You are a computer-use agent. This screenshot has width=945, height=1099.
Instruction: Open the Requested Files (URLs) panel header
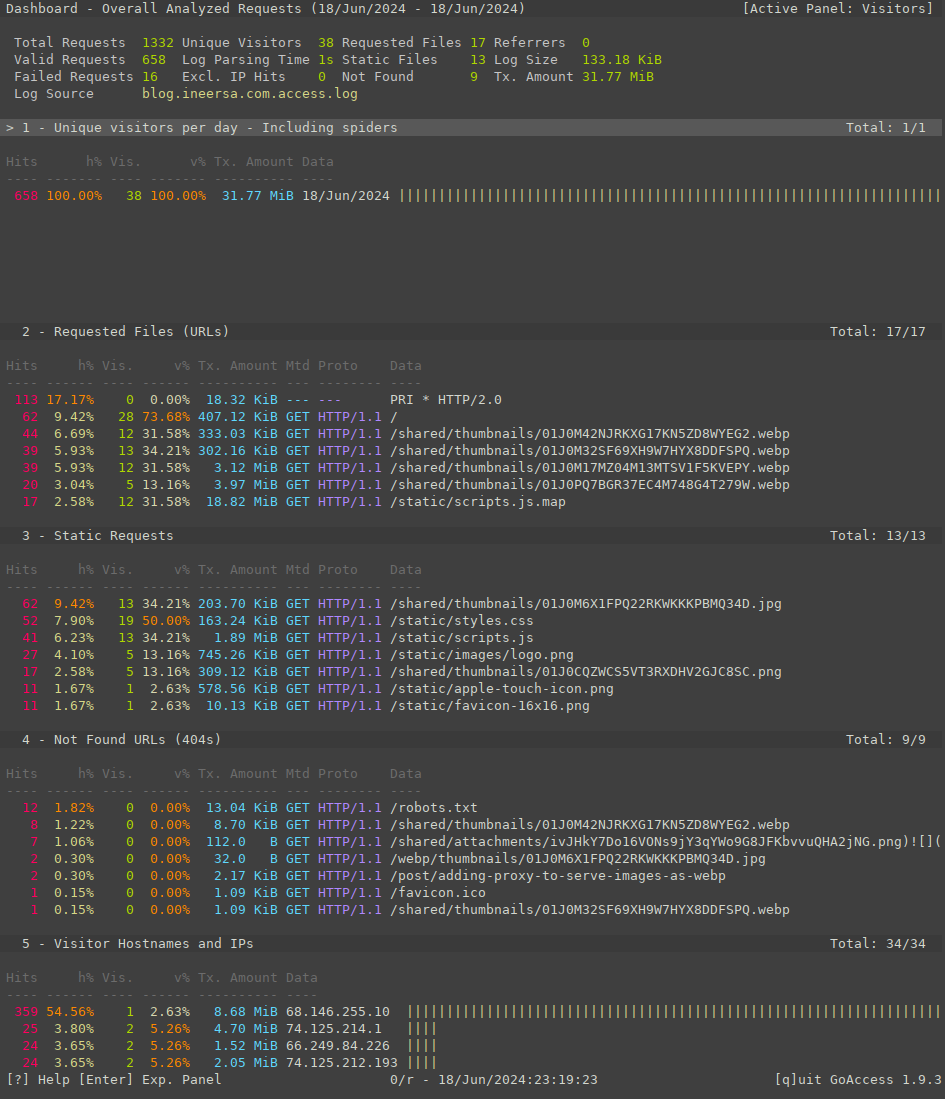[x=471, y=332]
